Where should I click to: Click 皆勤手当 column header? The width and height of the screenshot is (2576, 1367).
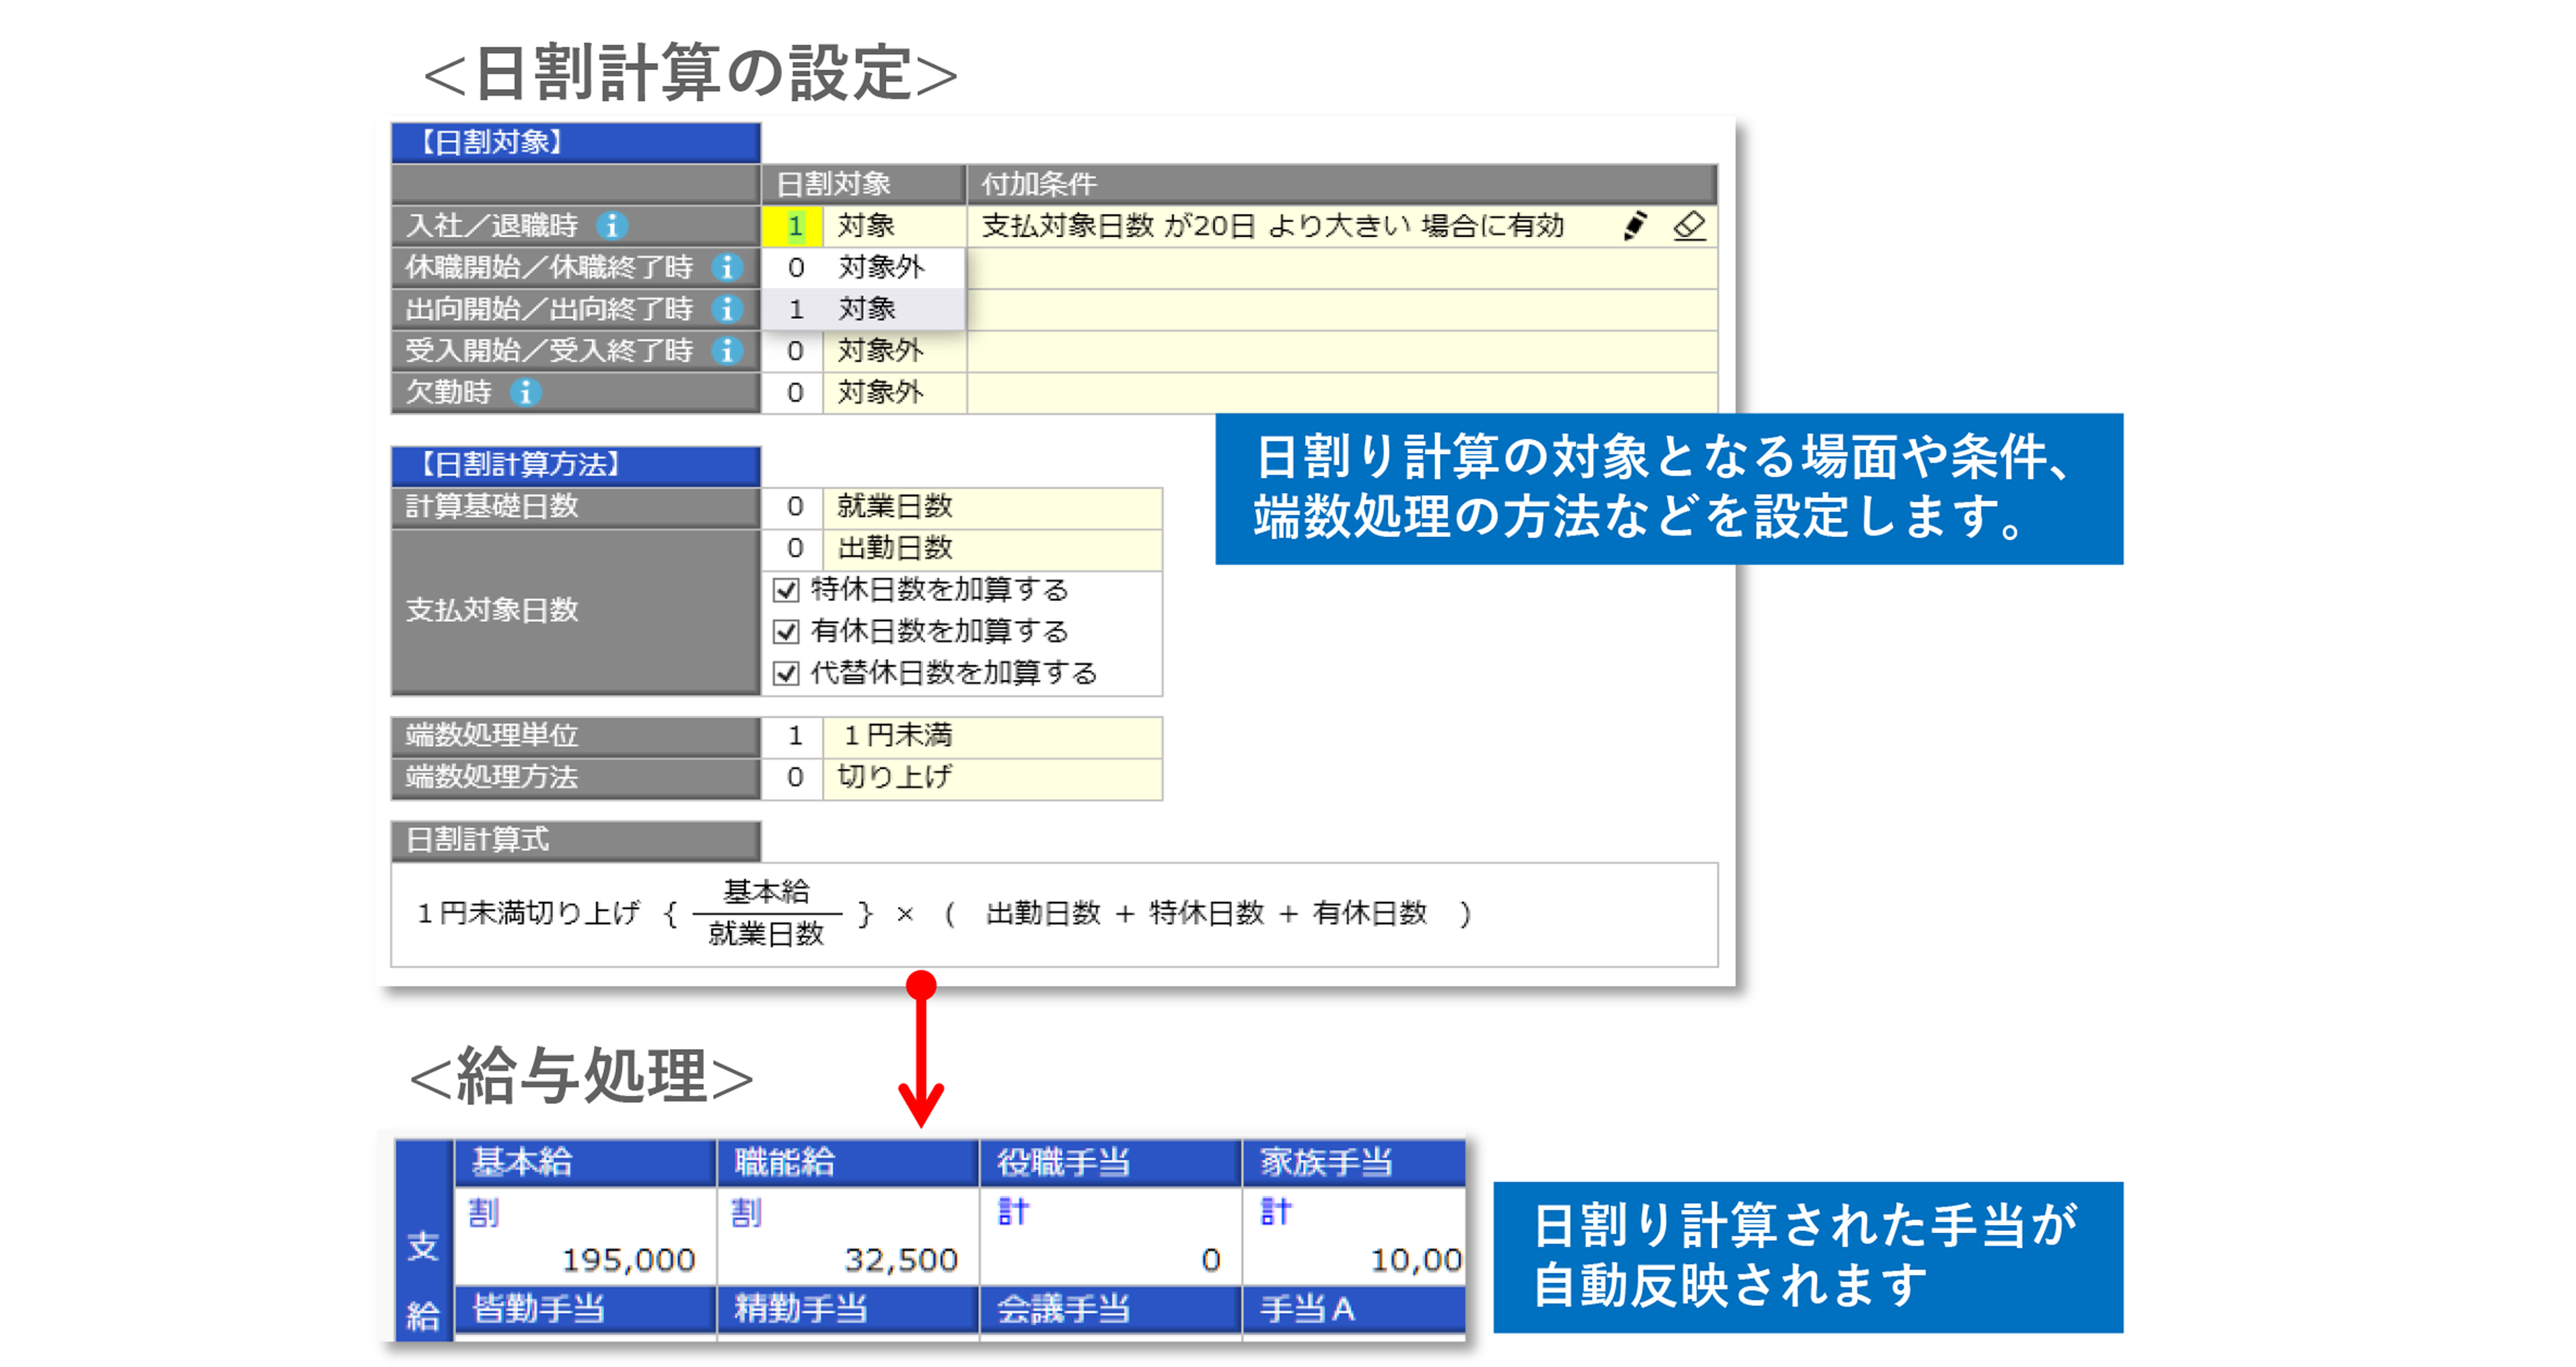pyautogui.click(x=585, y=1308)
